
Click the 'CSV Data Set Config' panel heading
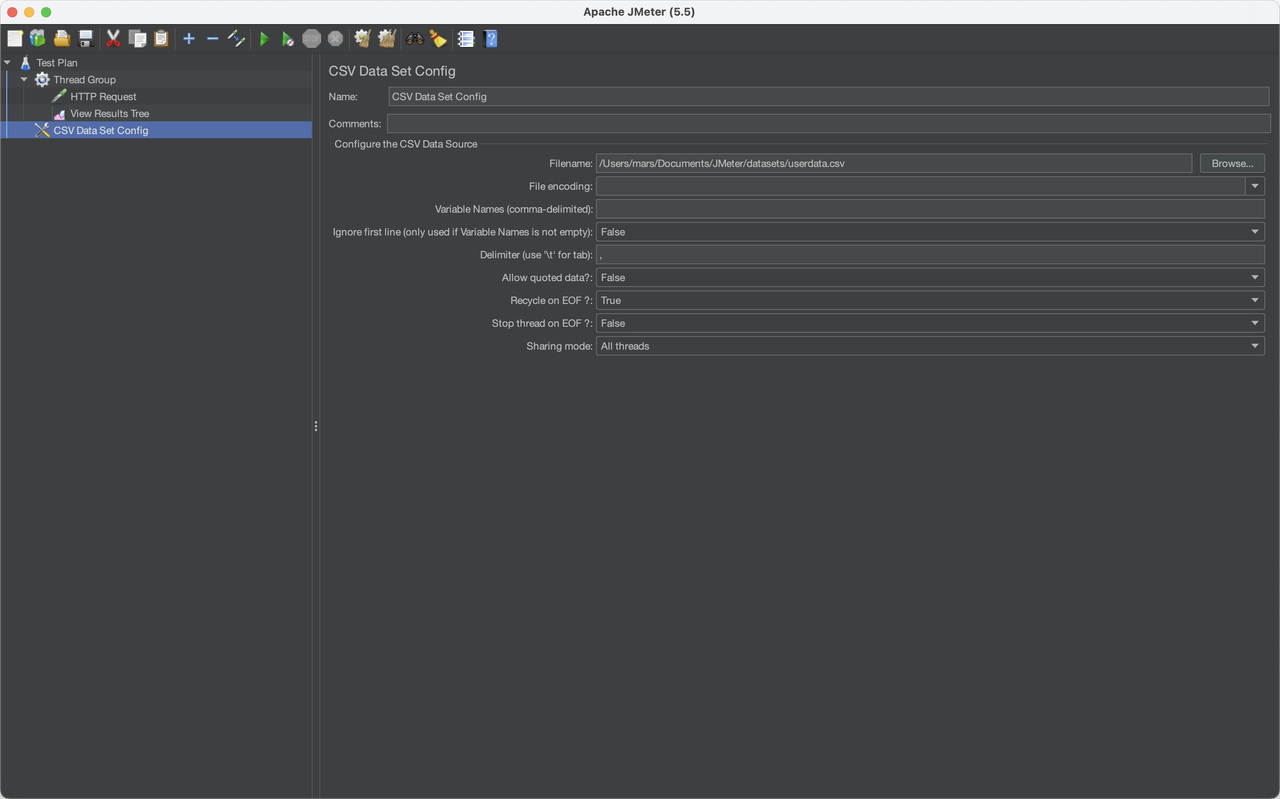pos(392,71)
